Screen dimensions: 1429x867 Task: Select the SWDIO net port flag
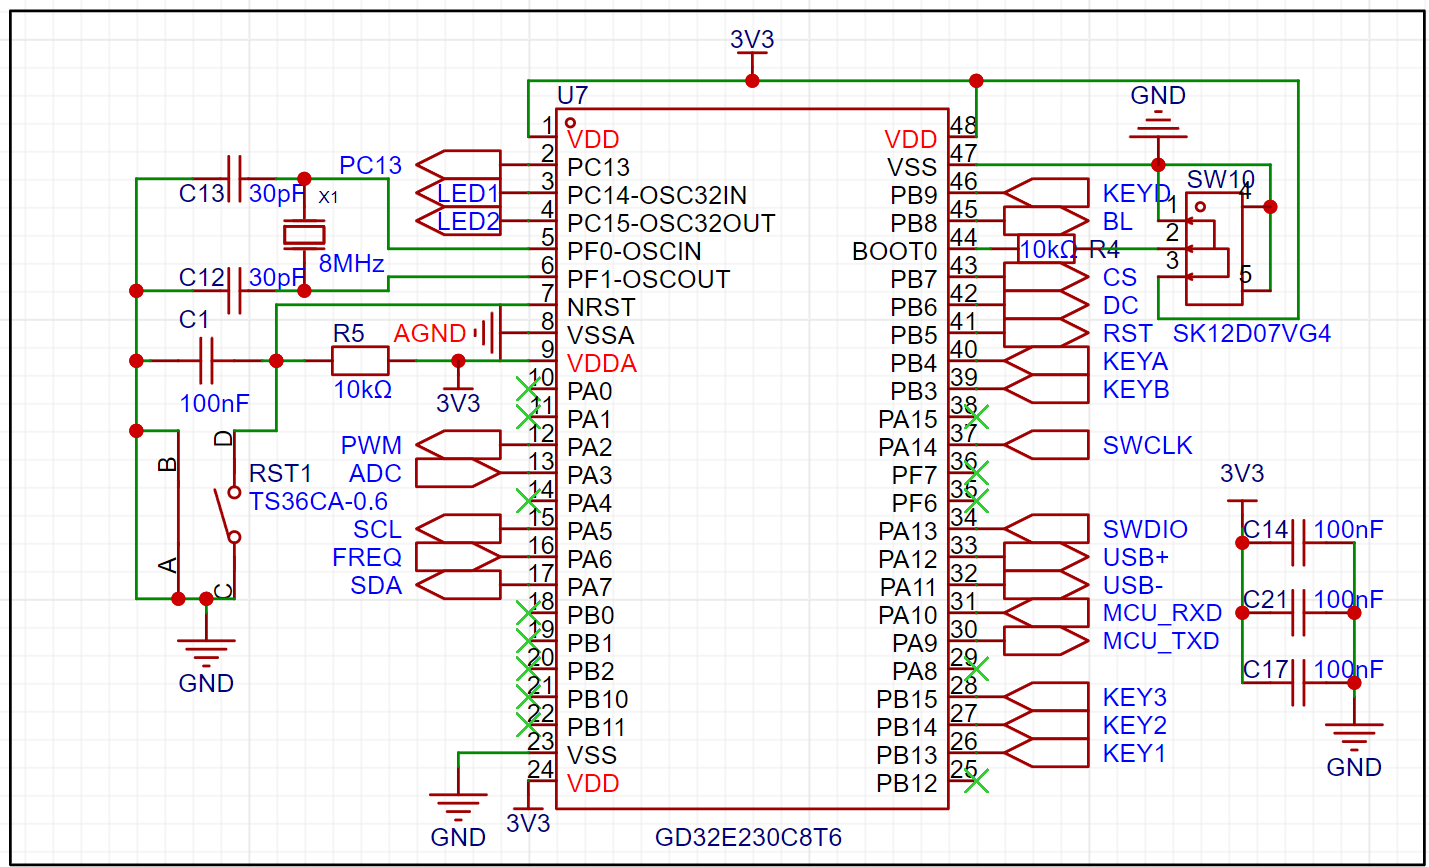point(1046,528)
